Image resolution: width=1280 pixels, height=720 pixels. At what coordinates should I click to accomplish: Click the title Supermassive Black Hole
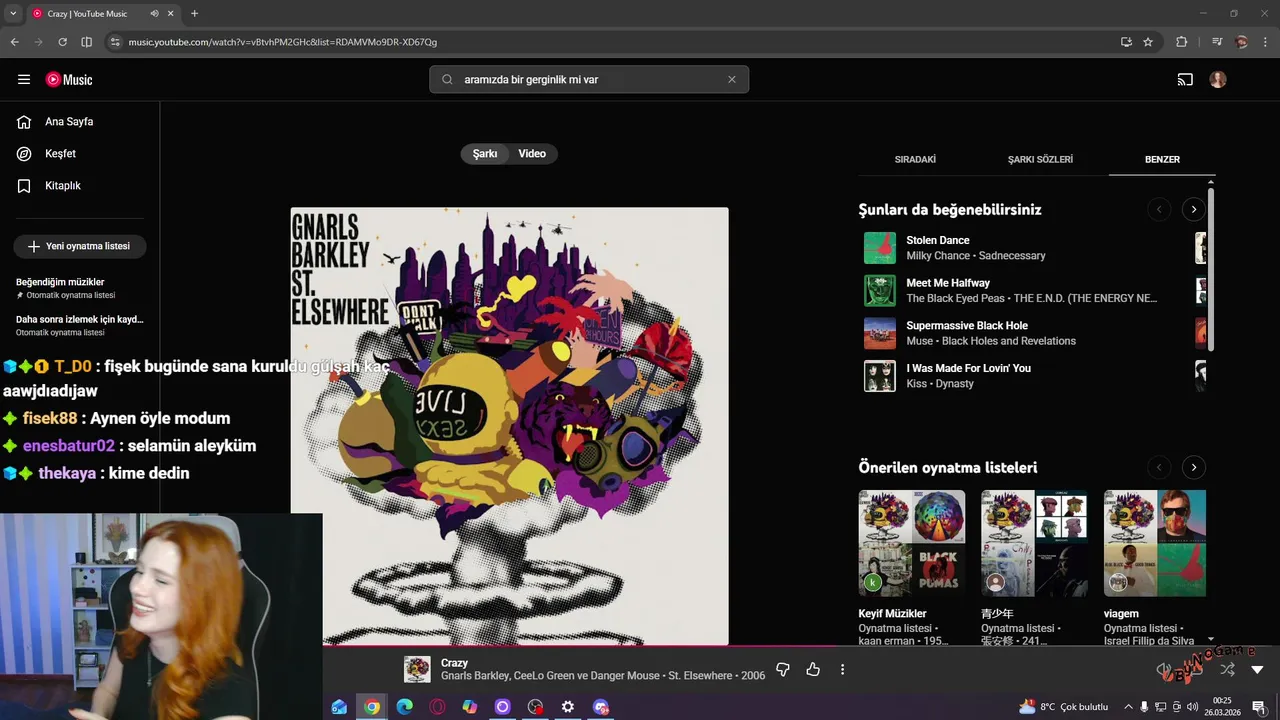pos(967,326)
